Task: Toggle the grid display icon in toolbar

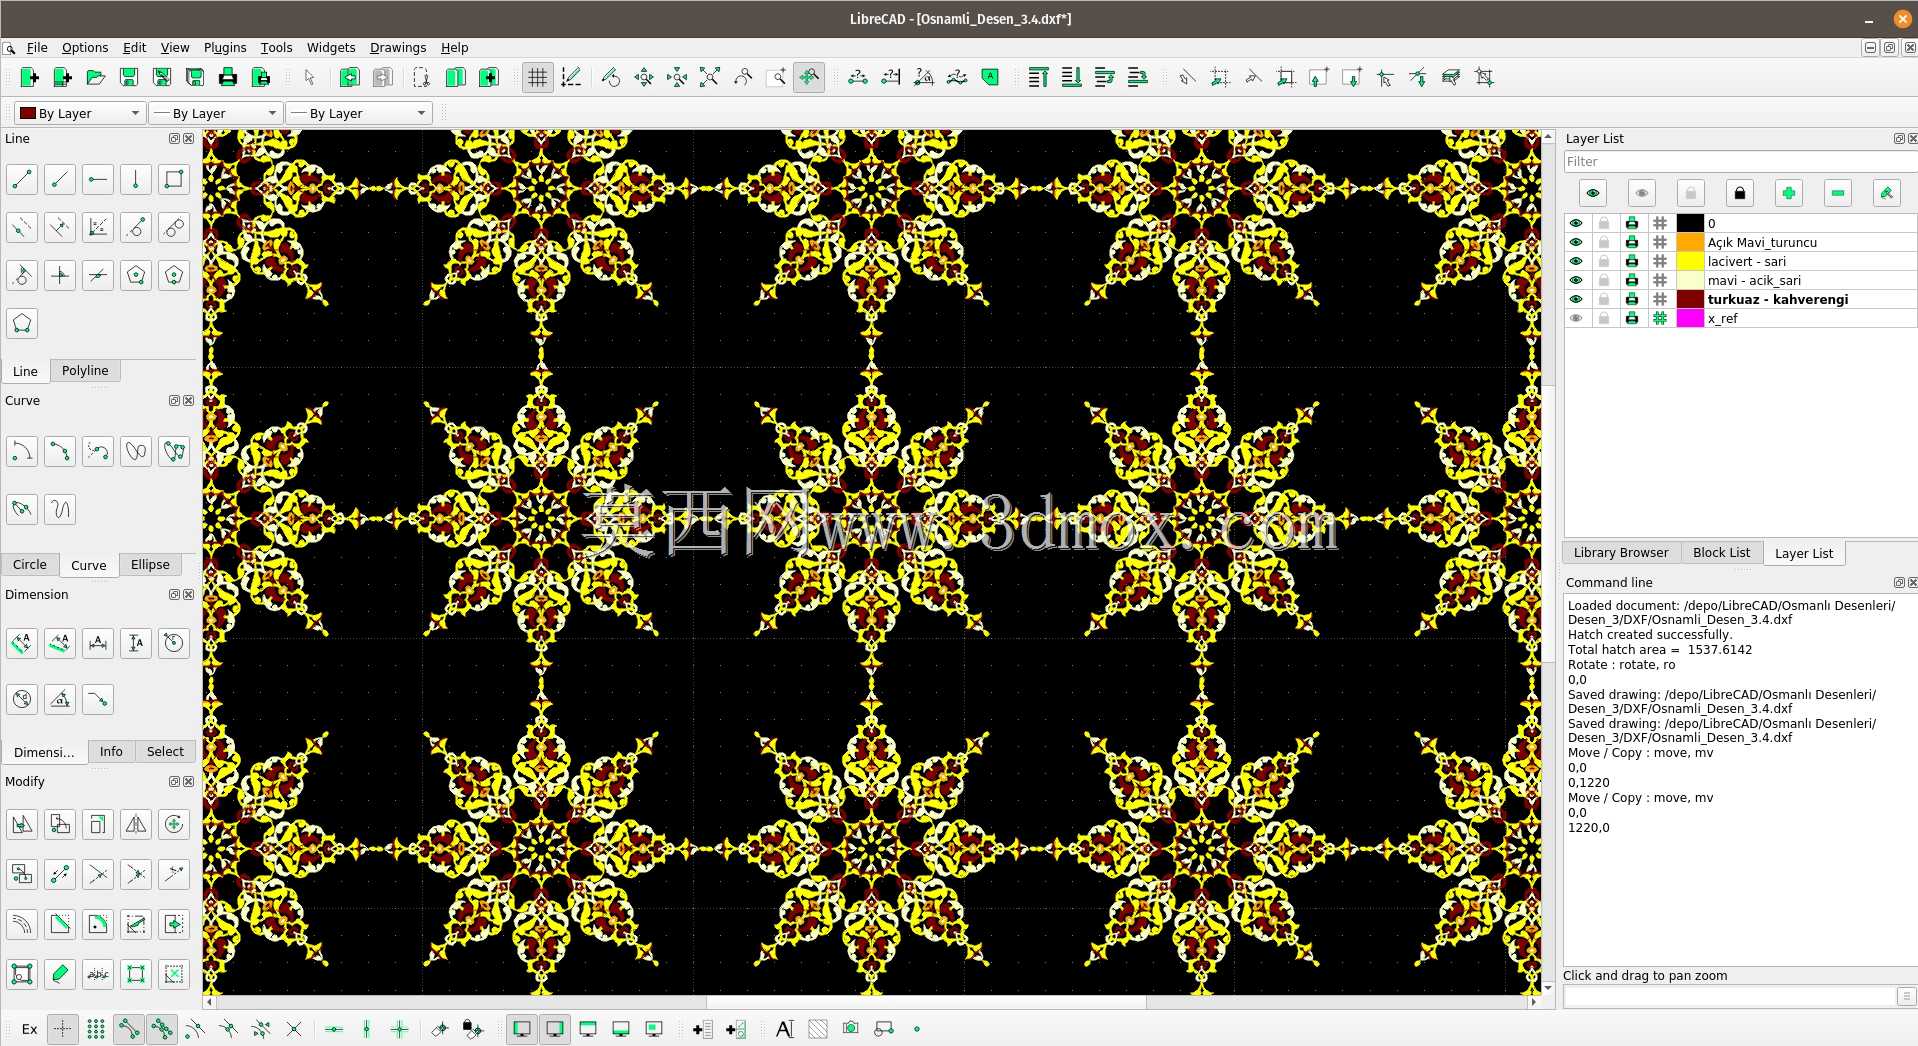Action: pyautogui.click(x=538, y=77)
